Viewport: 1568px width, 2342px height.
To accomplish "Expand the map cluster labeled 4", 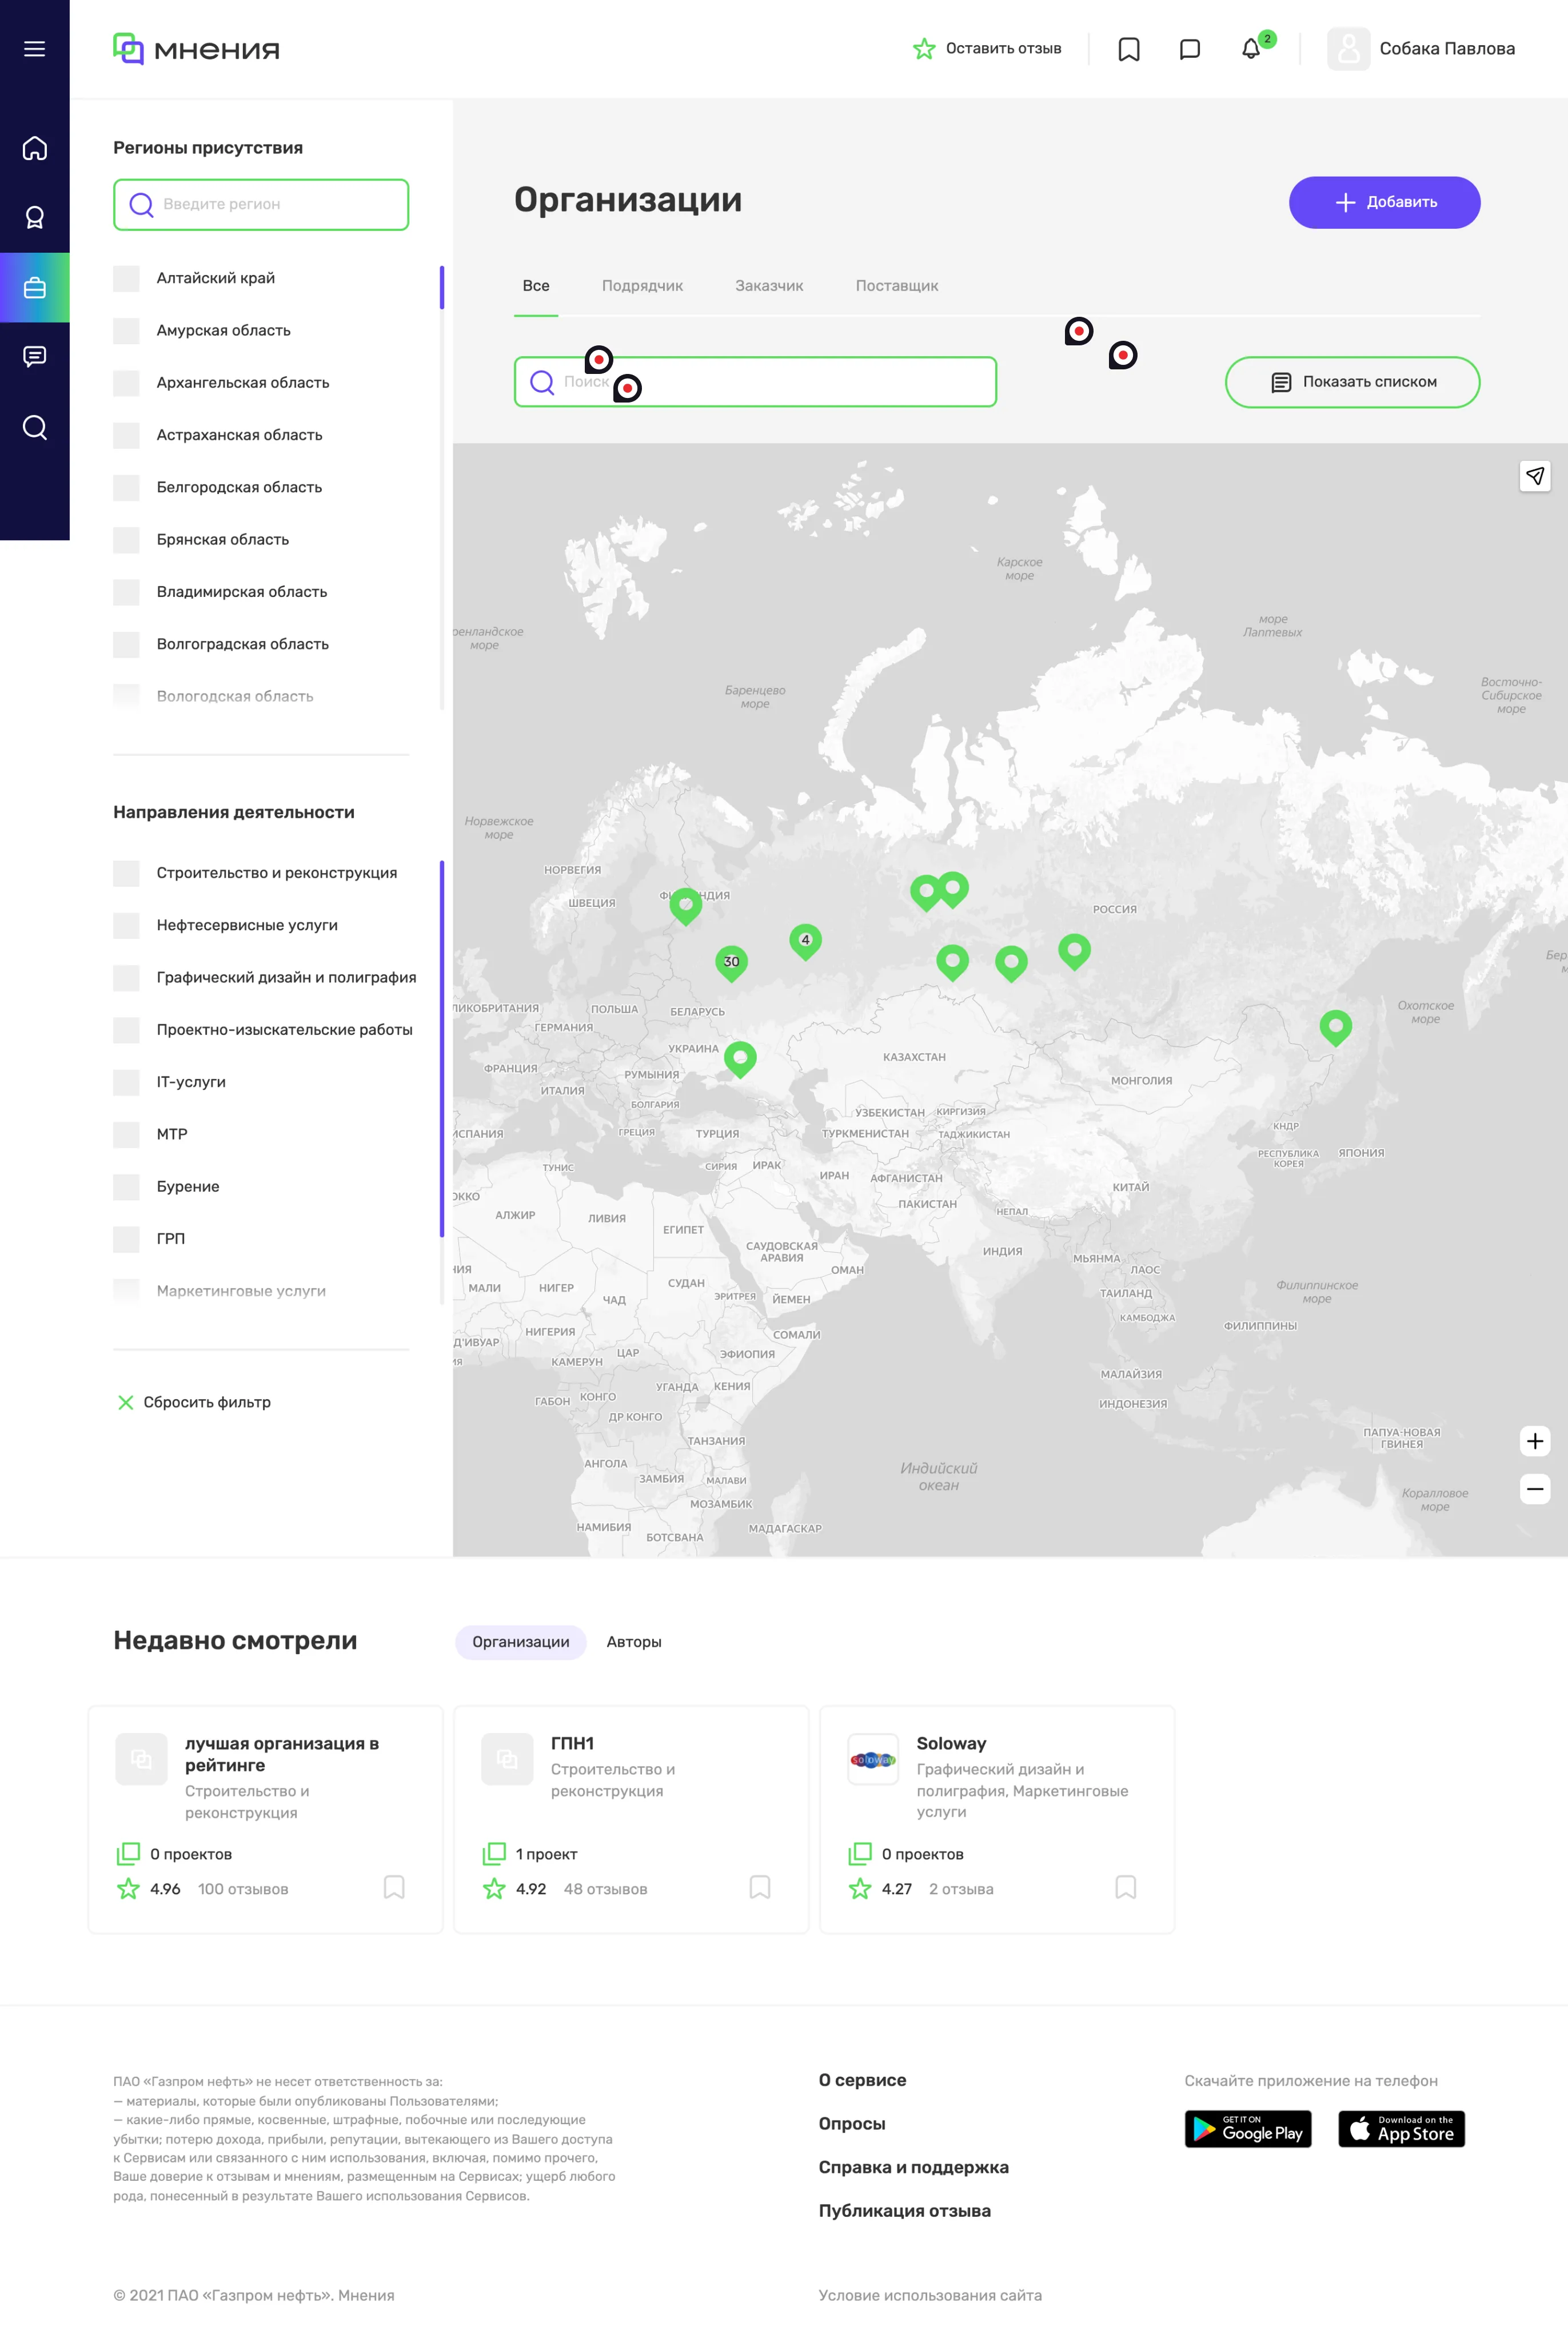I will [806, 940].
